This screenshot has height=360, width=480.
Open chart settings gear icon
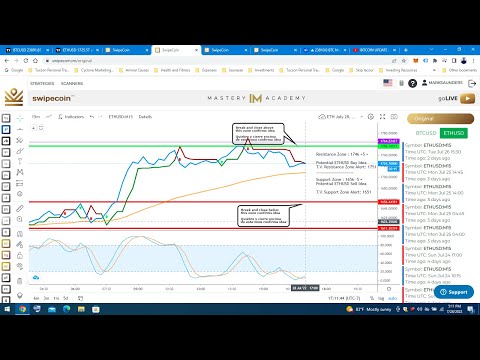click(x=371, y=117)
